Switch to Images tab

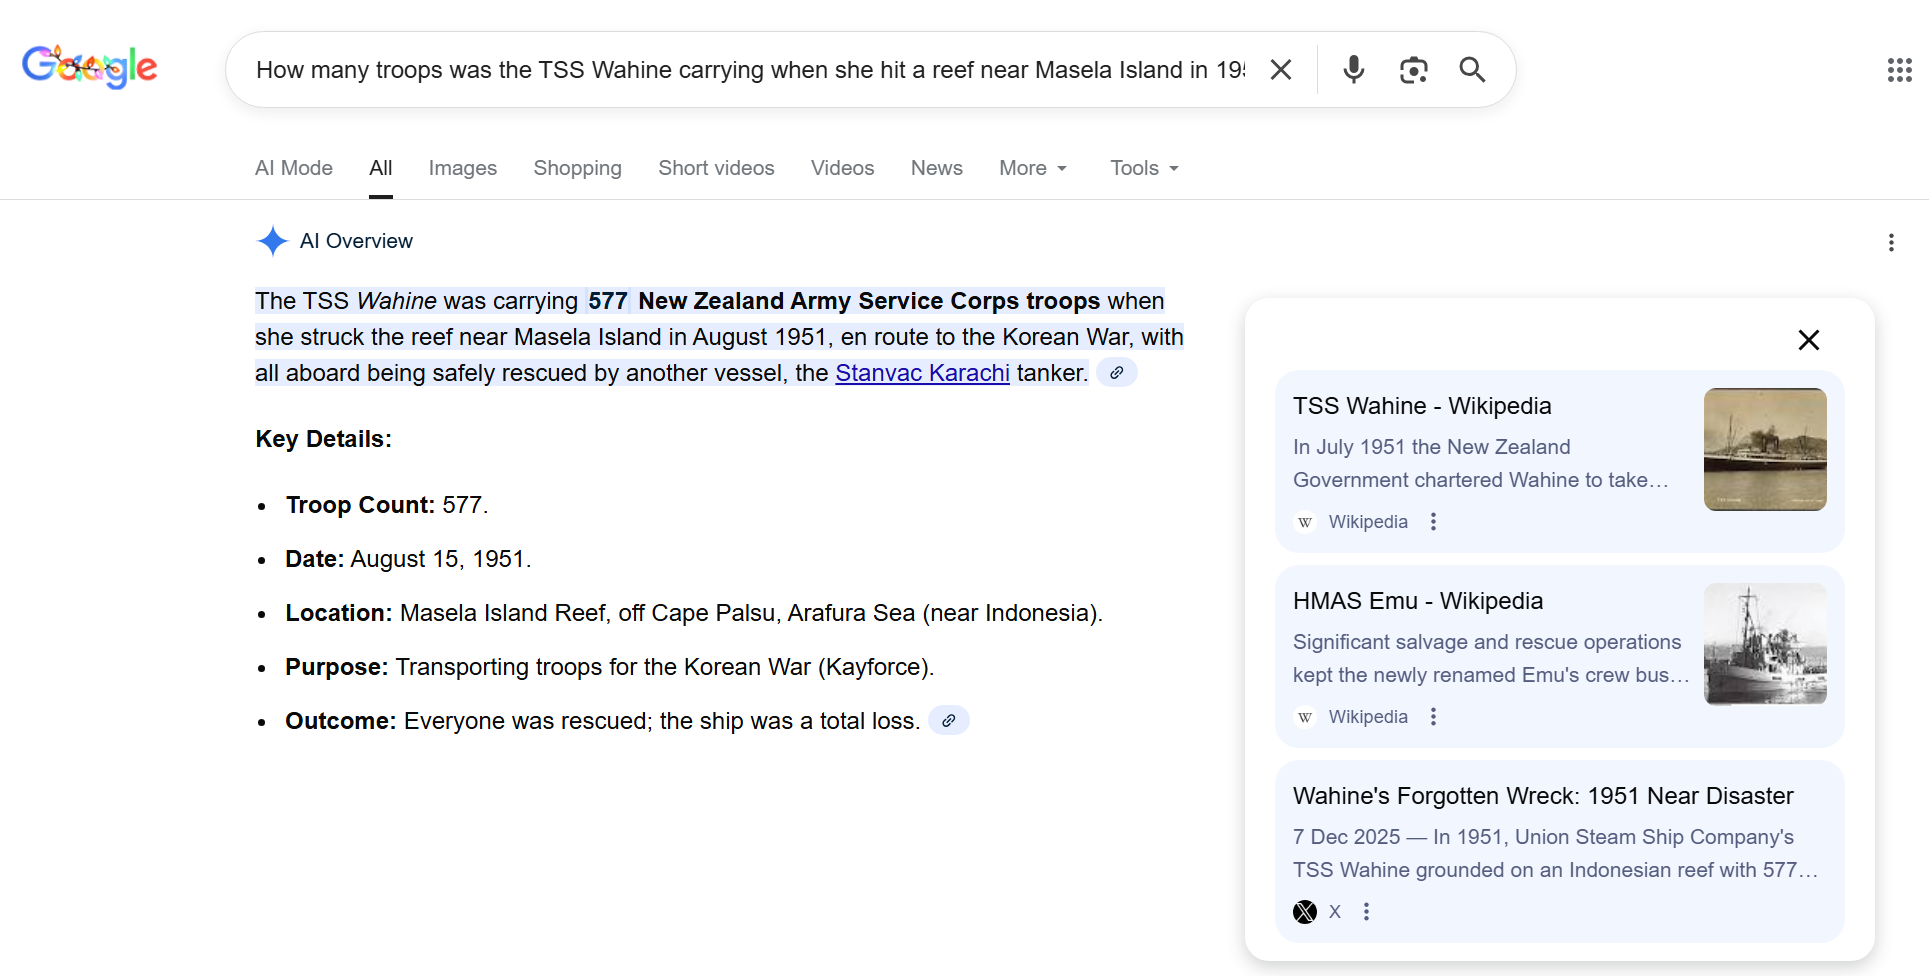(x=463, y=168)
